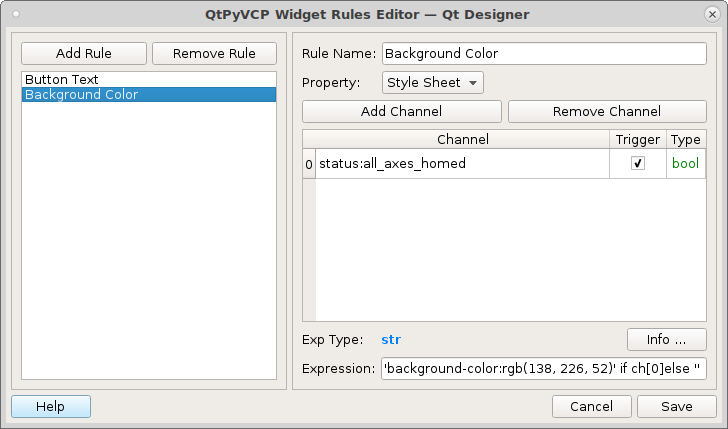Viewport: 728px width, 429px height.
Task: Save the widget rules
Action: point(677,407)
